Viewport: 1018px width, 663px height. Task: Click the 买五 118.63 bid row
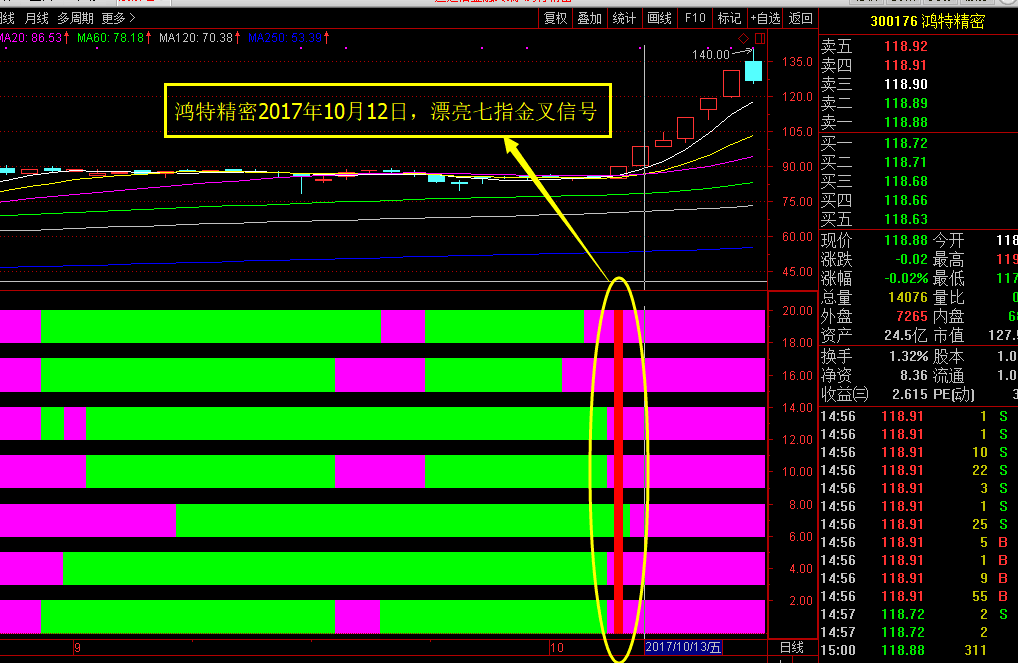coord(874,219)
